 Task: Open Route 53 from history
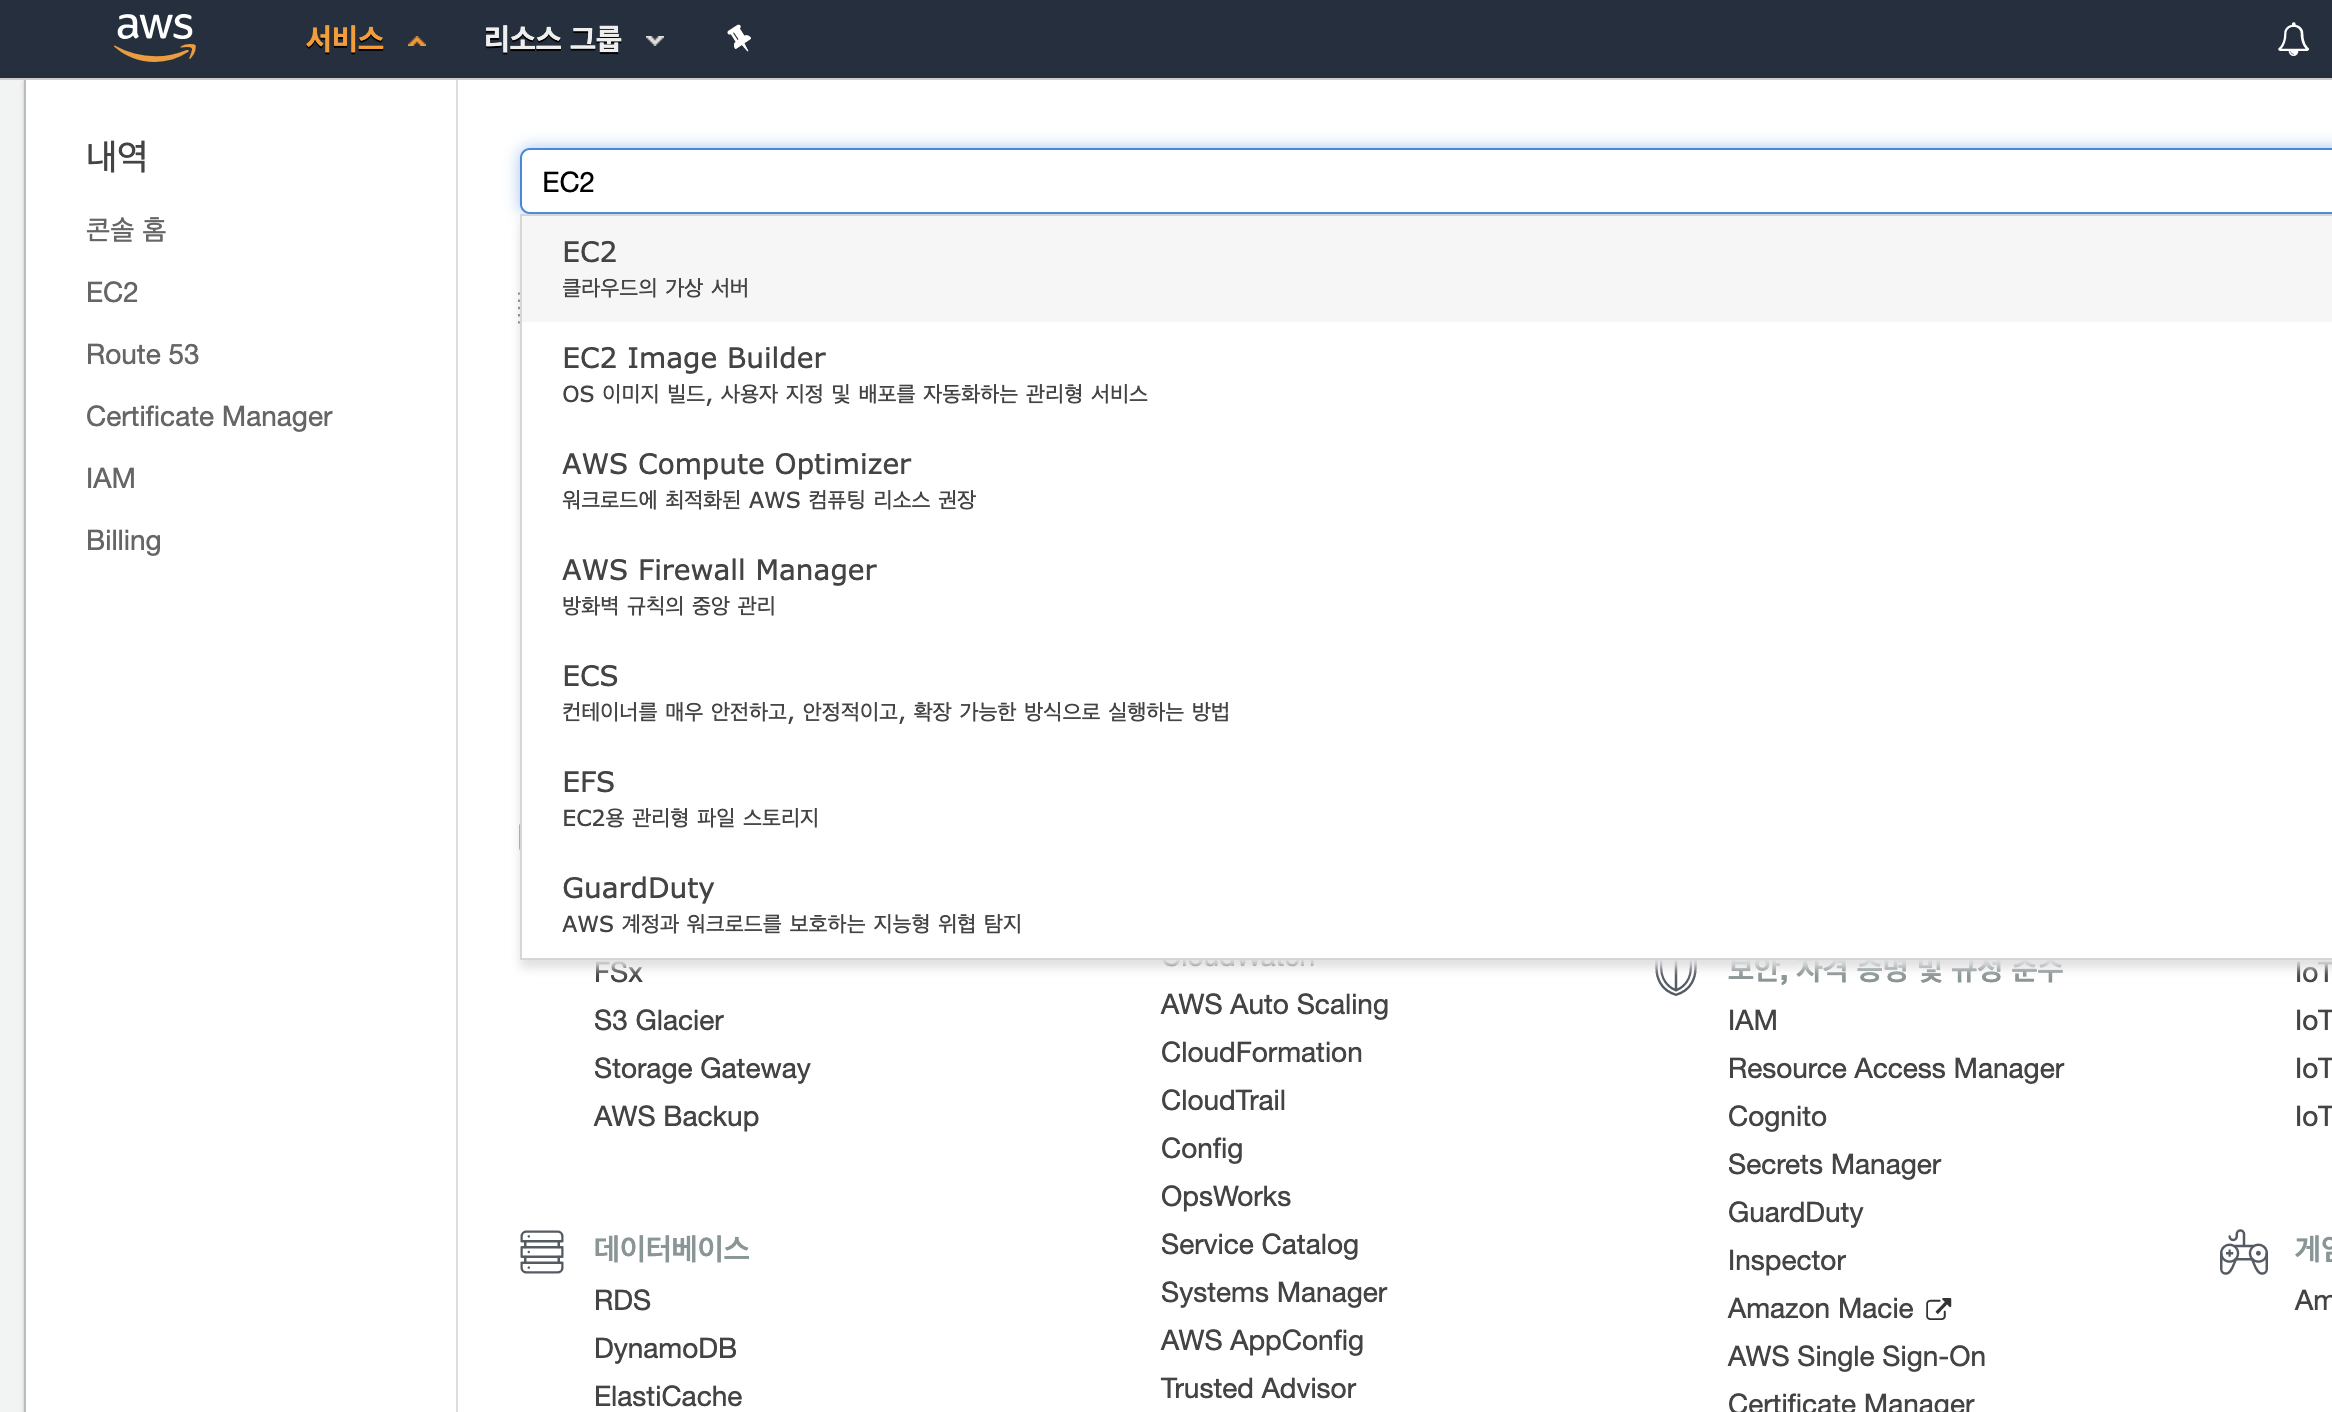coord(142,354)
